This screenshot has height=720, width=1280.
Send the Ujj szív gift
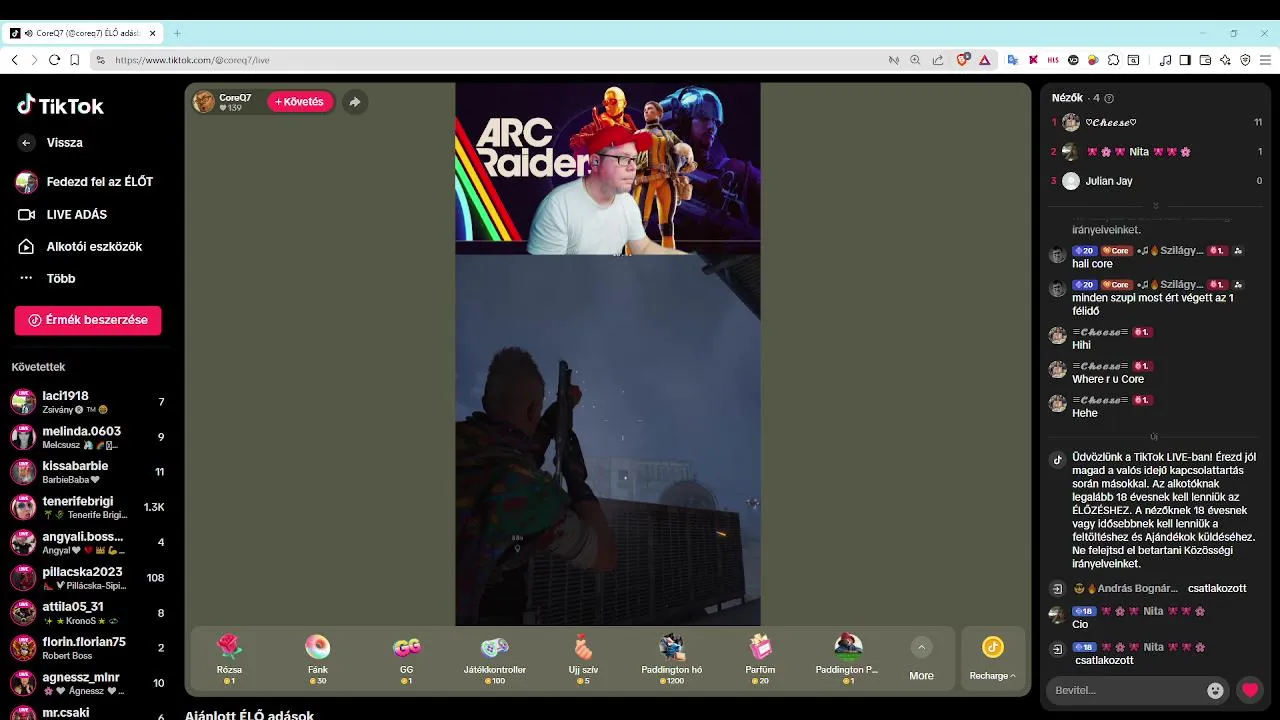(583, 658)
